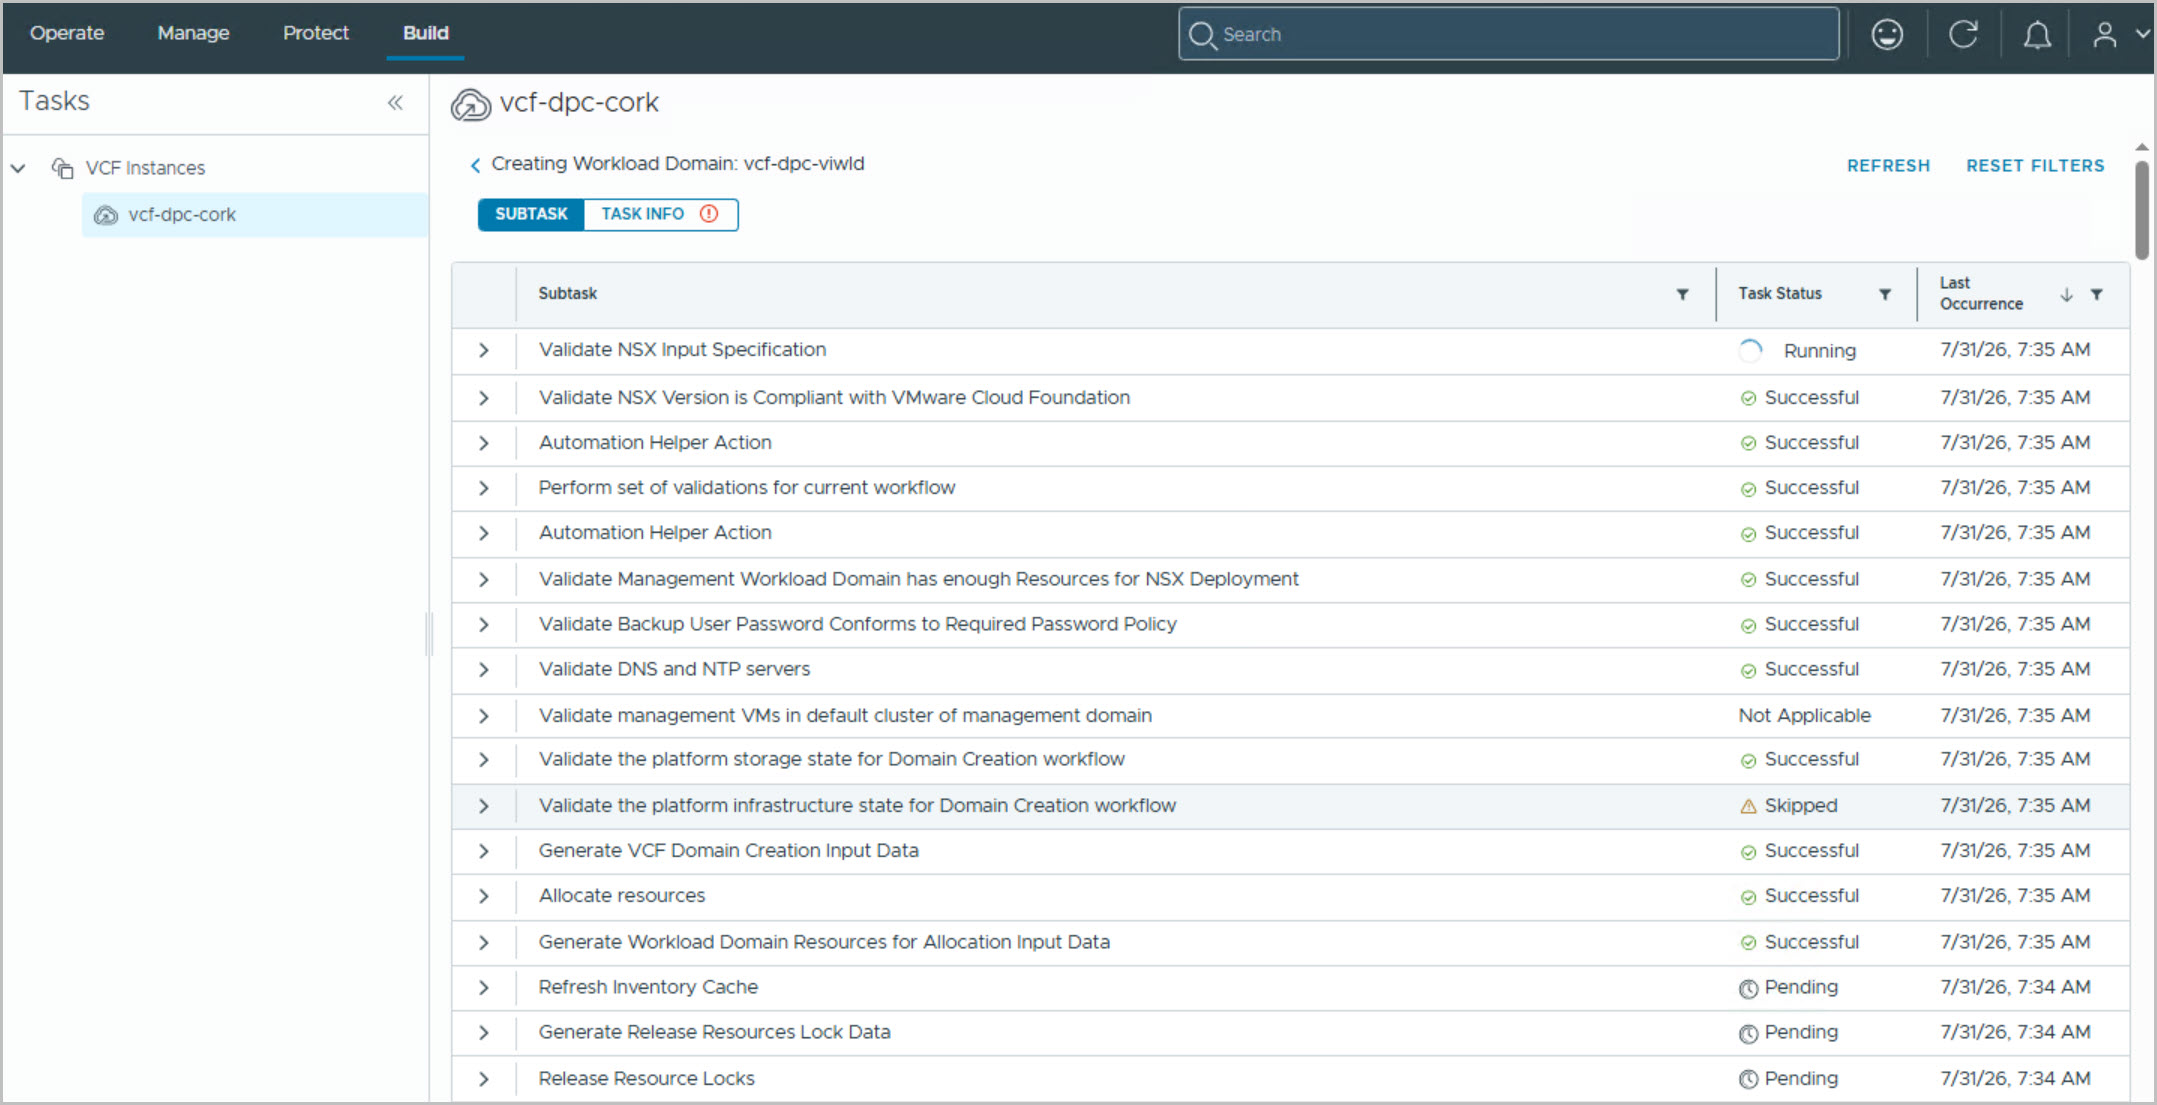Click the Subtask column header
The height and width of the screenshot is (1105, 2157).
point(568,294)
